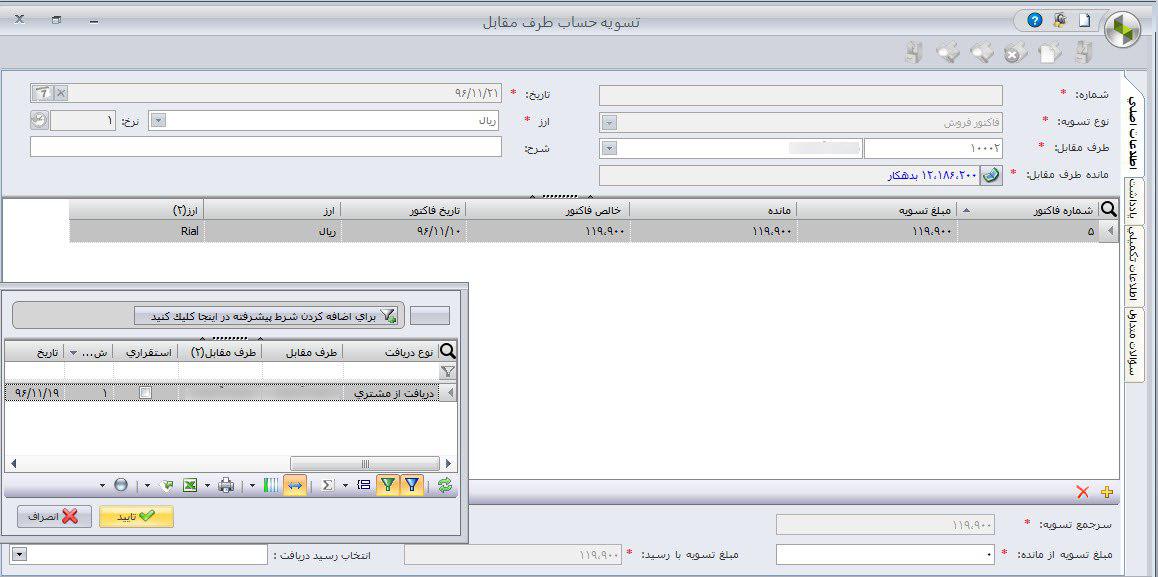Viewport: 1158px width, 577px height.
Task: Click the ۹۶/۱۱/۱۰ invoice date cell
Action: click(x=403, y=231)
